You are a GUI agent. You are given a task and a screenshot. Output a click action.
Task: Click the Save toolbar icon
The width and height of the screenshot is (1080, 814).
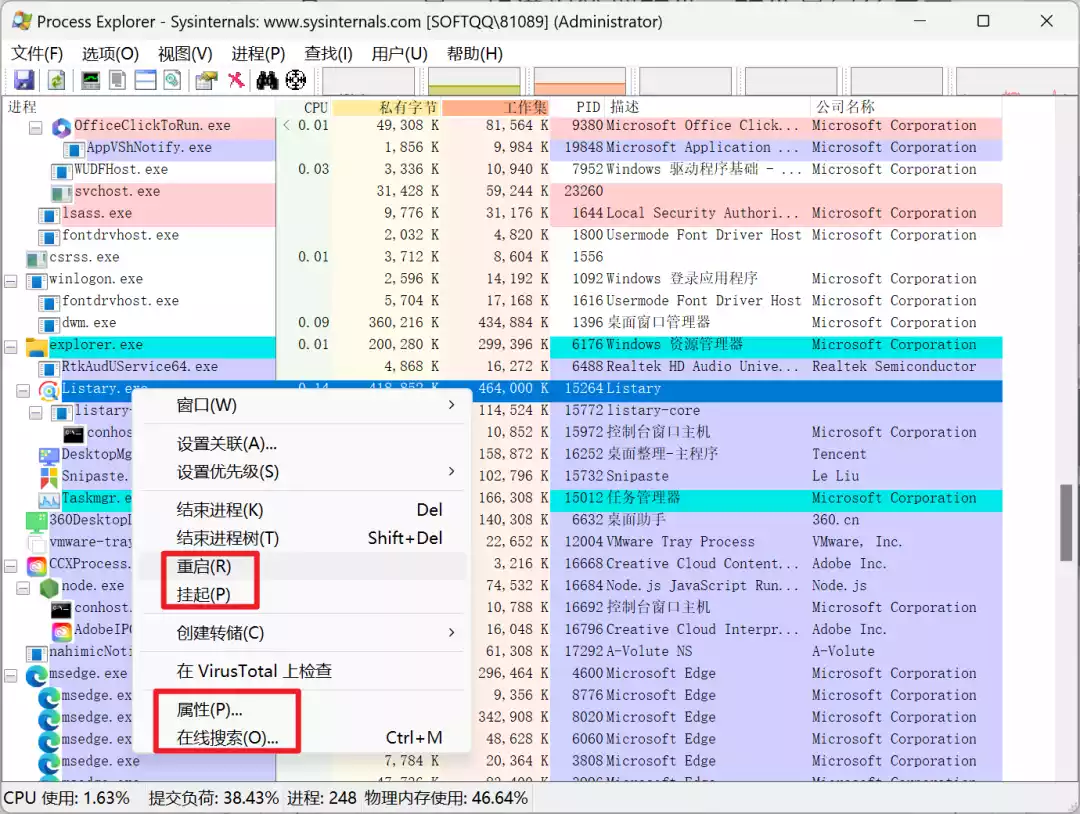coord(24,81)
